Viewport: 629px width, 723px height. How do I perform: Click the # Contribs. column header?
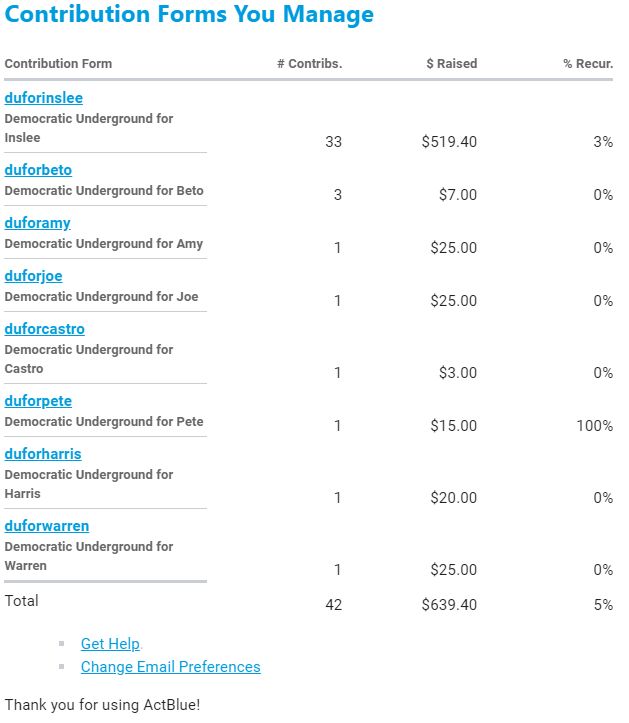pyautogui.click(x=309, y=64)
